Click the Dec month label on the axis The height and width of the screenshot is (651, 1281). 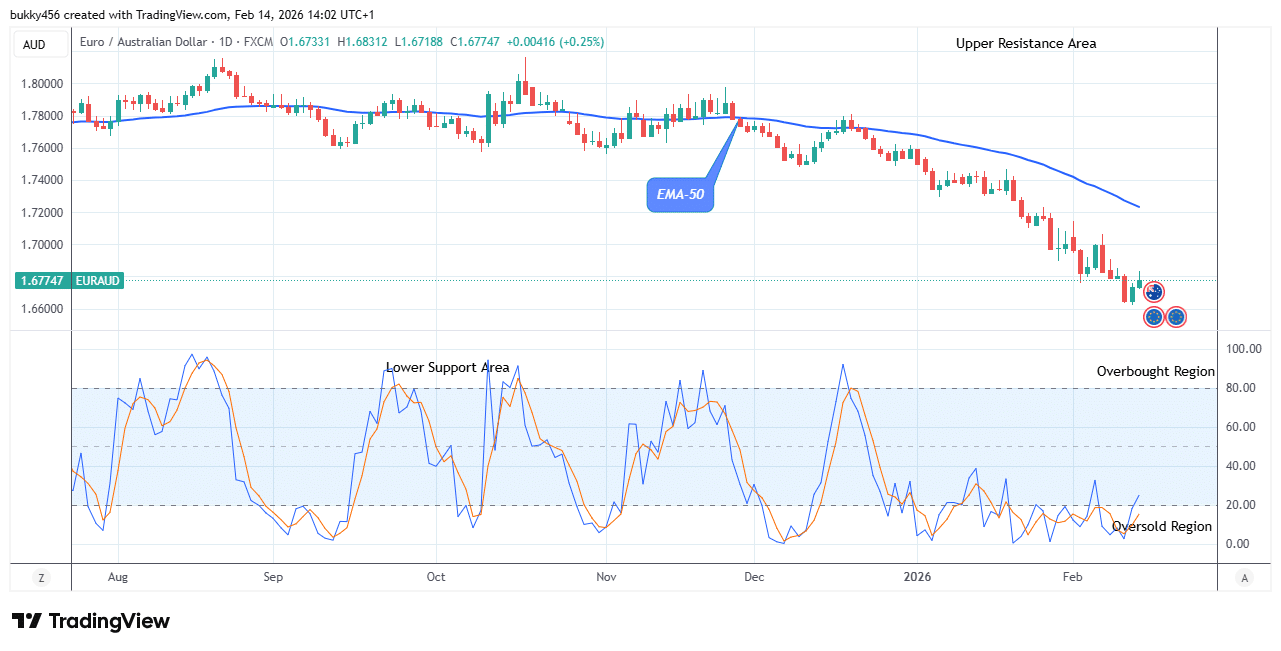click(753, 577)
